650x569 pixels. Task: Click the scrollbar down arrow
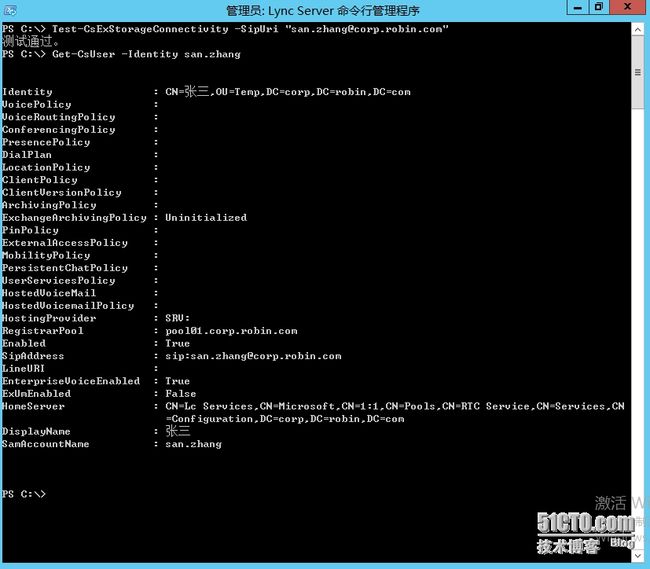638,555
